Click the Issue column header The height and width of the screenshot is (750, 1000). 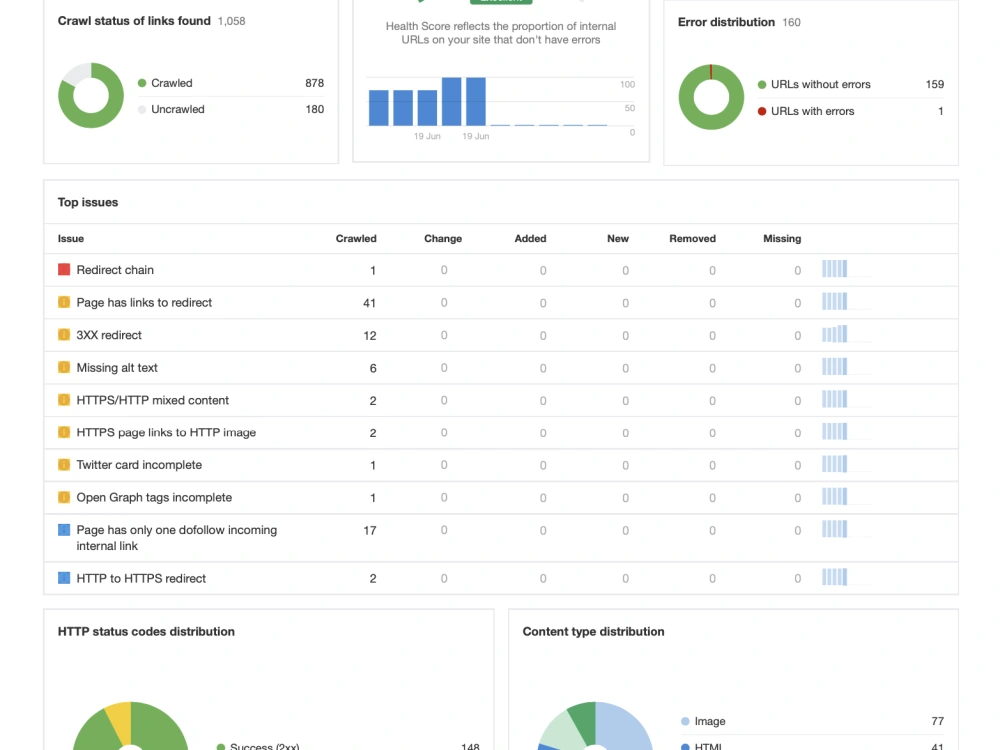coord(71,239)
